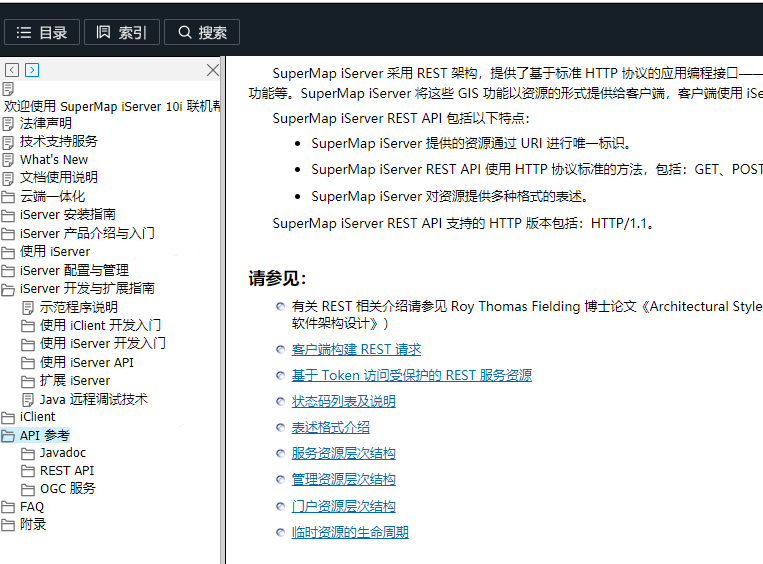Switch to the 索引 index tab
Viewport: 763px width, 564px height.
[x=122, y=32]
